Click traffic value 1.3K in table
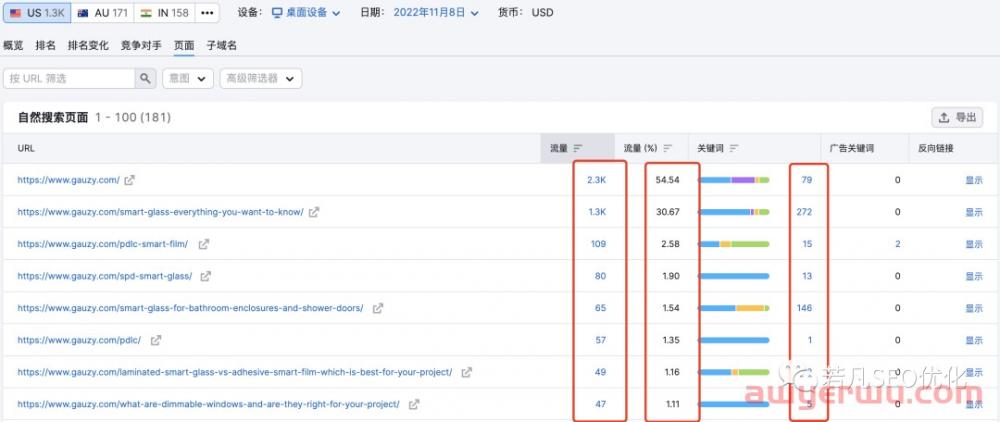 pyautogui.click(x=596, y=212)
